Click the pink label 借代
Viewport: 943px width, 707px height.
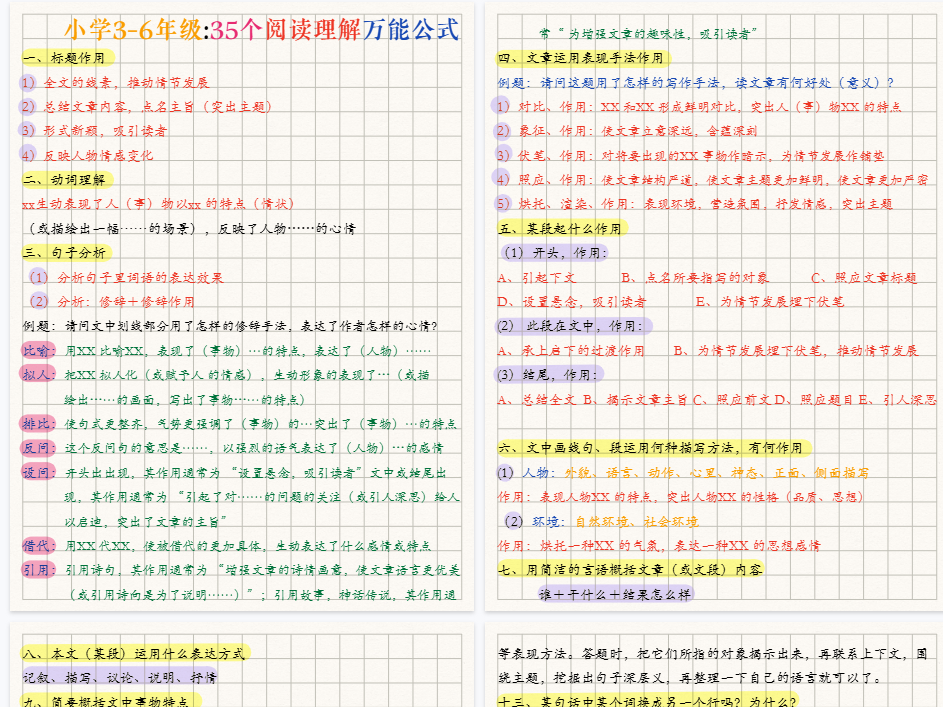pos(37,546)
